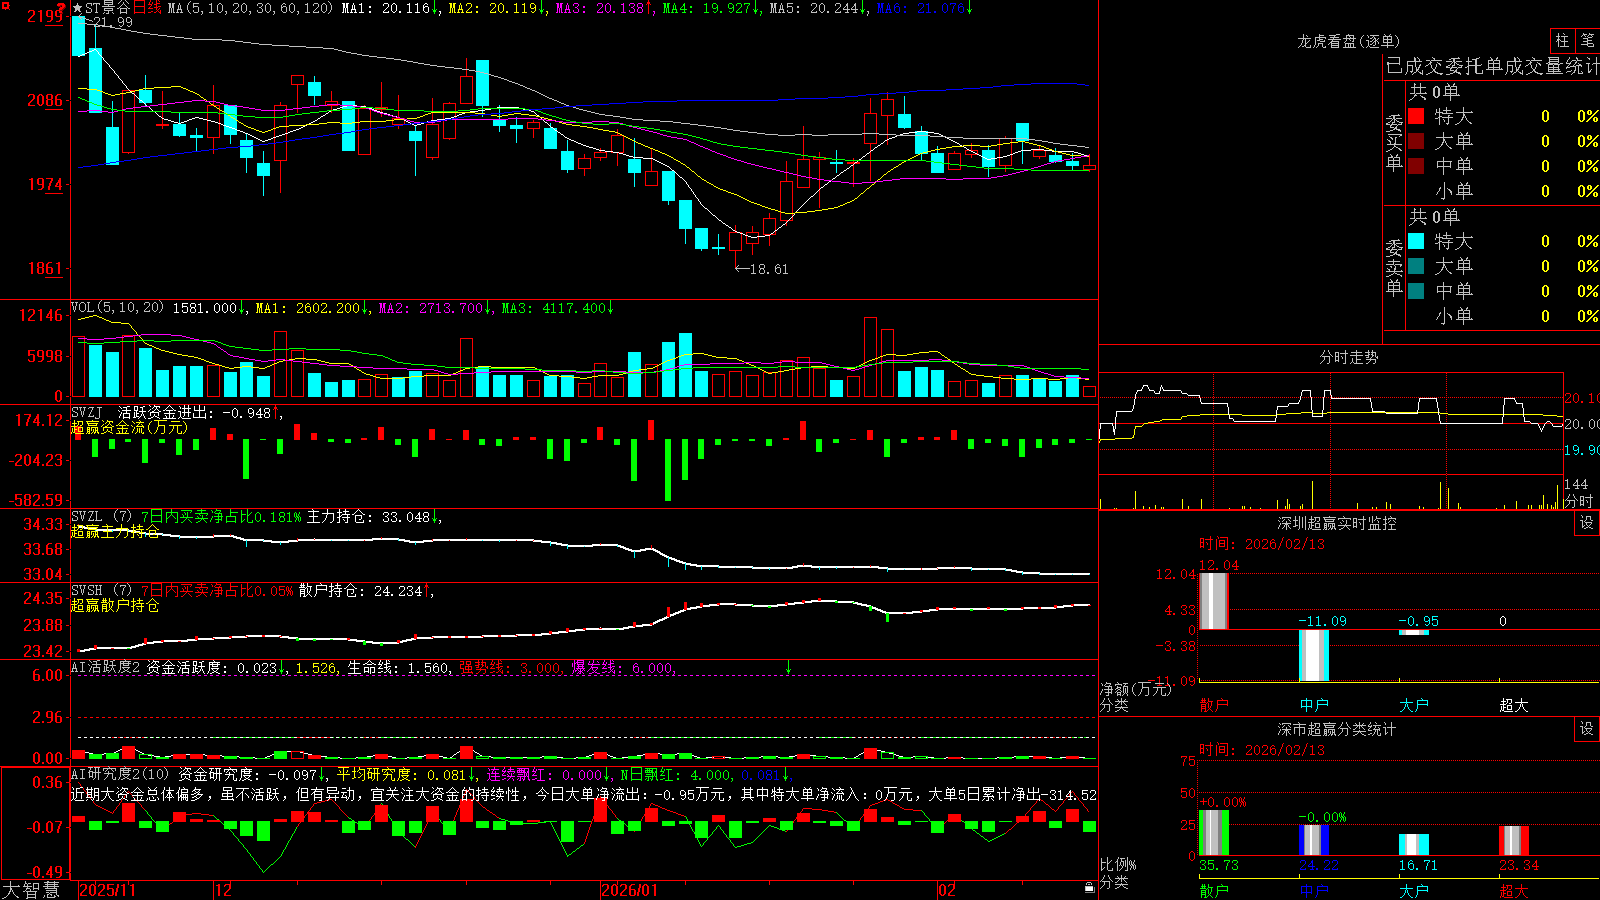This screenshot has width=1600, height=900.
Task: Click the dark red 中单 swatch under 委买单
Action: pyautogui.click(x=1416, y=166)
